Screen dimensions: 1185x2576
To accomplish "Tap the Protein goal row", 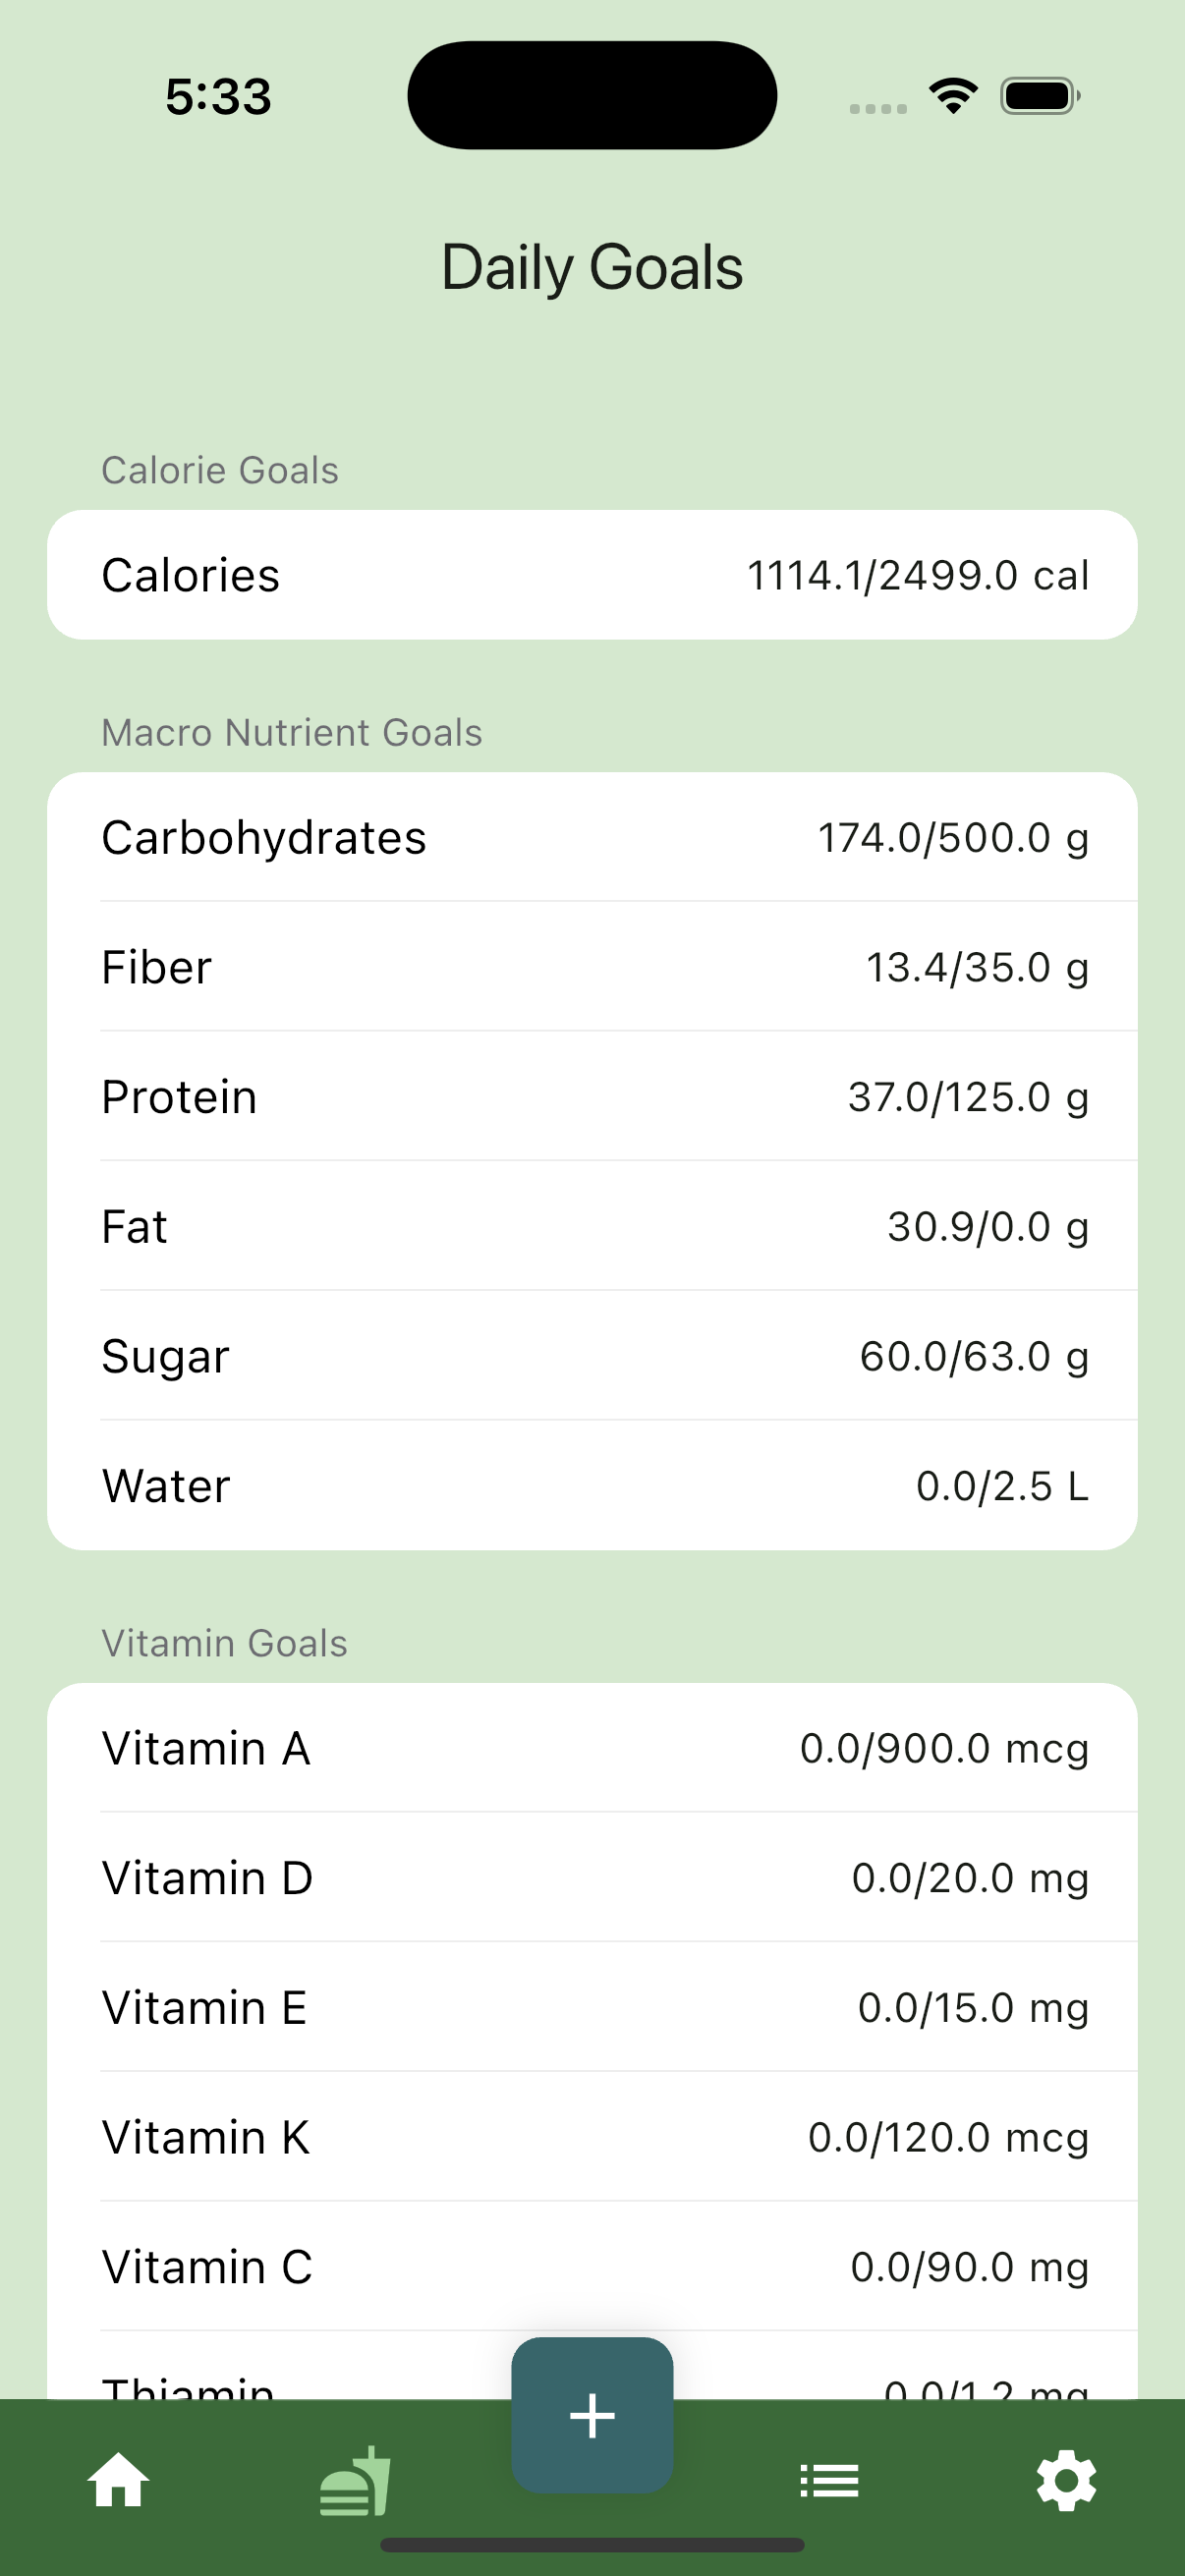I will (x=592, y=1097).
